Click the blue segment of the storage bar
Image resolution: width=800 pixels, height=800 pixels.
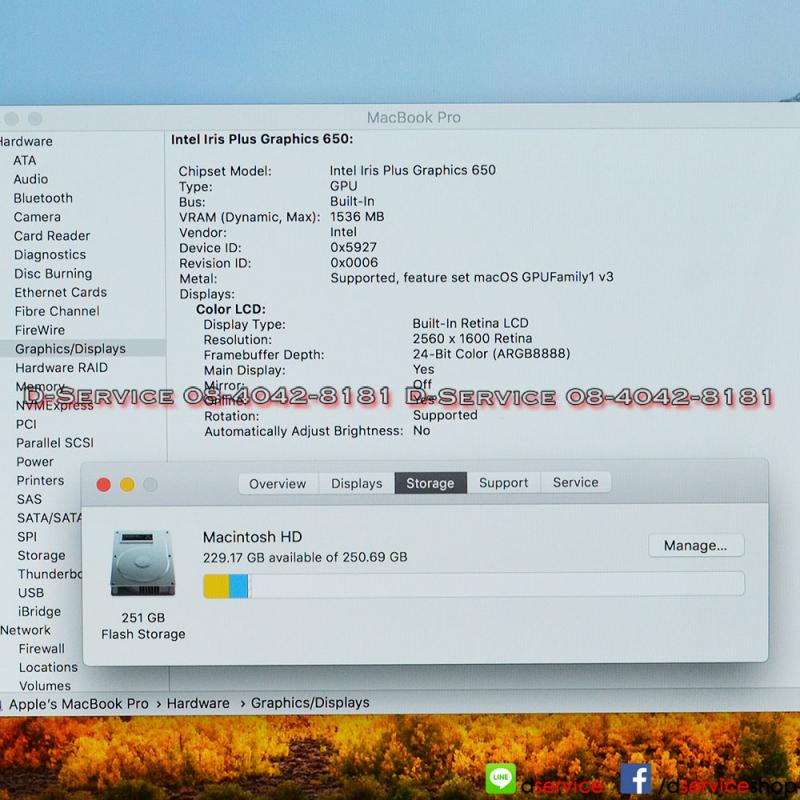click(238, 586)
